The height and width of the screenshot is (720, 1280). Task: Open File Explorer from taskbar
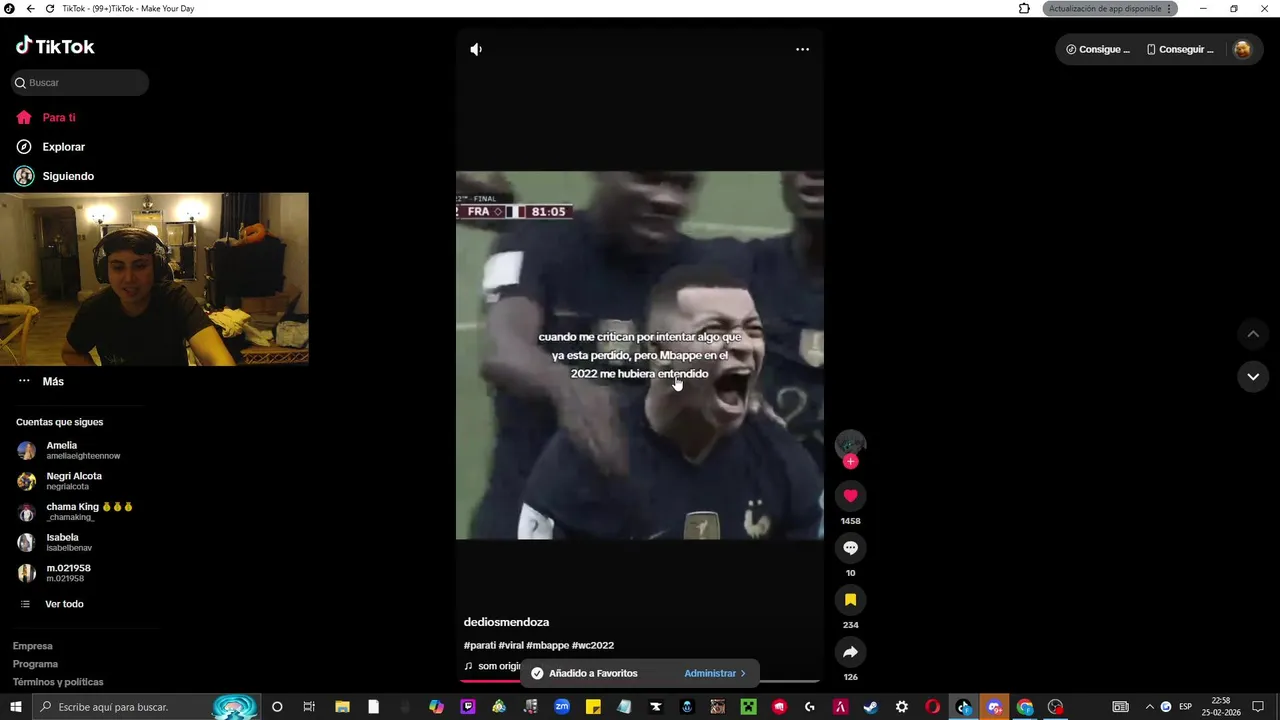(x=342, y=707)
